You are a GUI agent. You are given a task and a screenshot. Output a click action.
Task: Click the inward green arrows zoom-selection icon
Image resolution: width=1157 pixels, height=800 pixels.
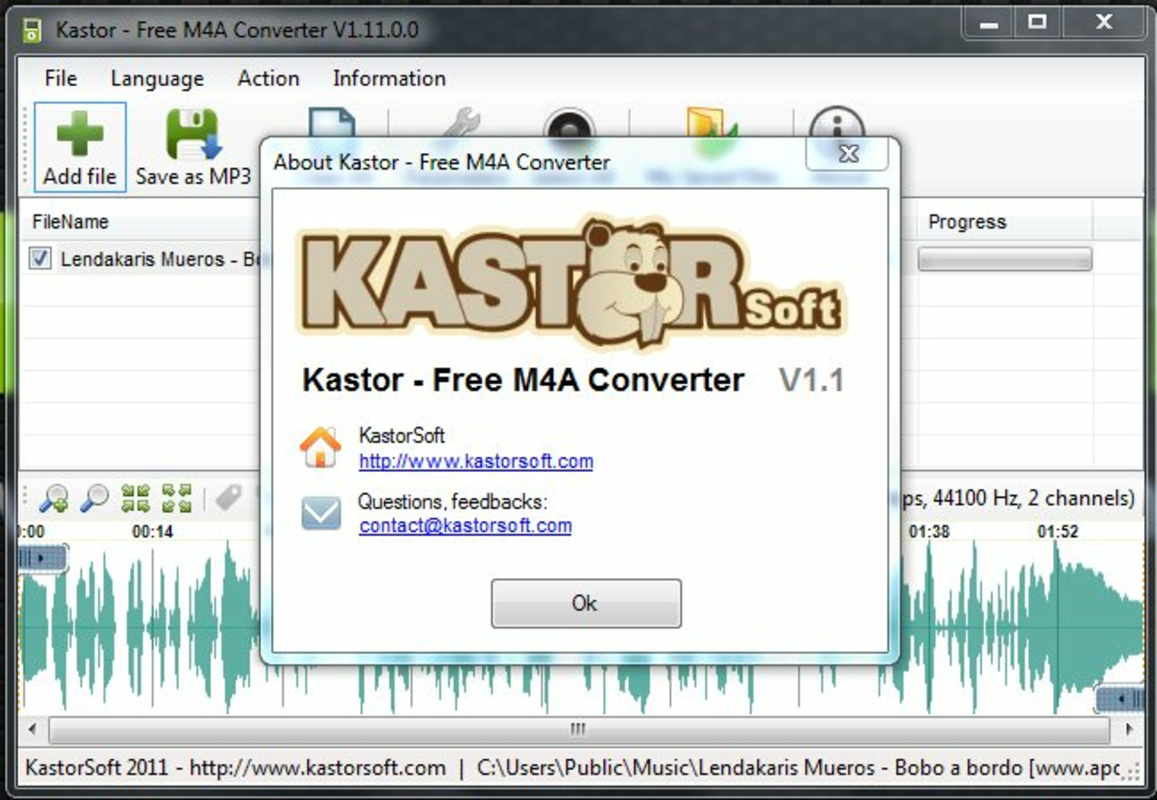(136, 499)
